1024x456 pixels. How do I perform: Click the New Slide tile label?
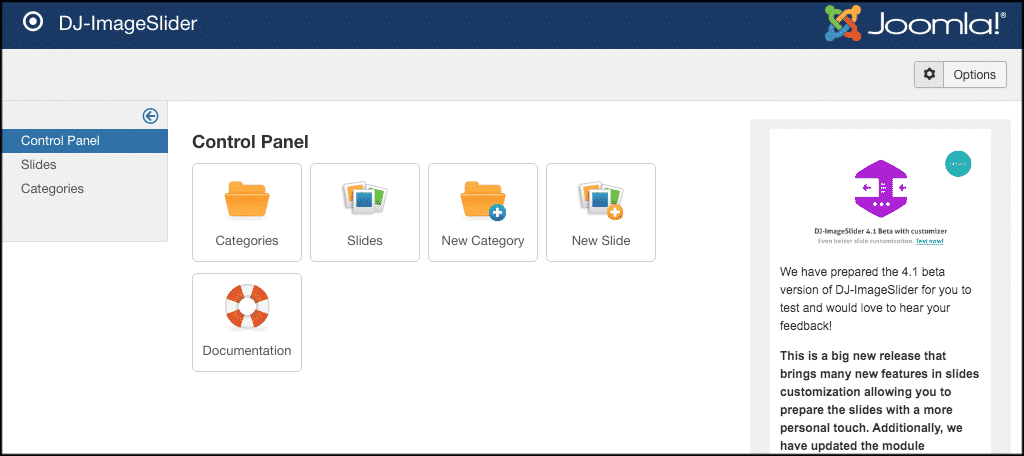click(x=601, y=240)
